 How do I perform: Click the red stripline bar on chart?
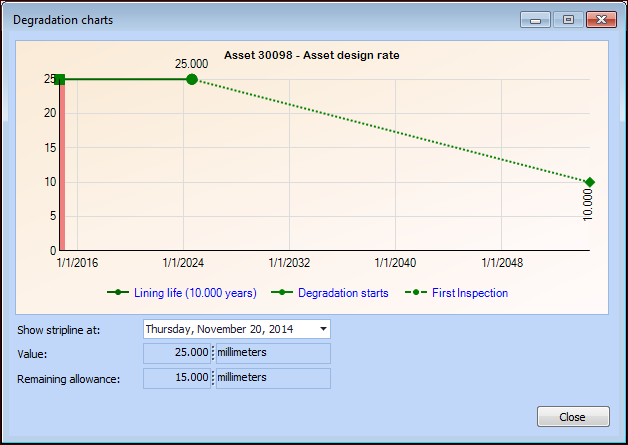point(61,170)
